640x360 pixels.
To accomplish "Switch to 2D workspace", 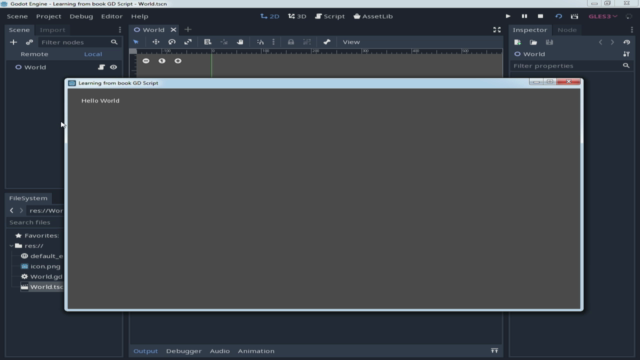I will point(270,16).
